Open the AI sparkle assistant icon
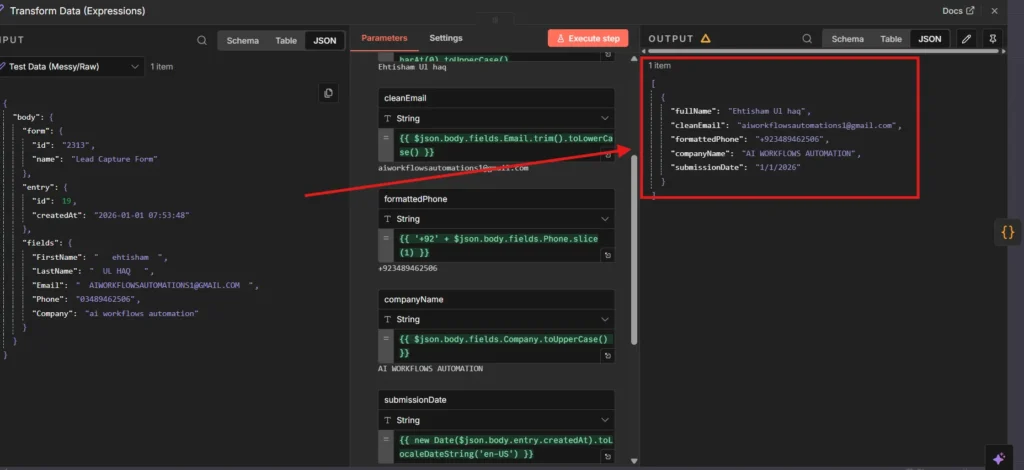1024x470 pixels. pos(998,457)
